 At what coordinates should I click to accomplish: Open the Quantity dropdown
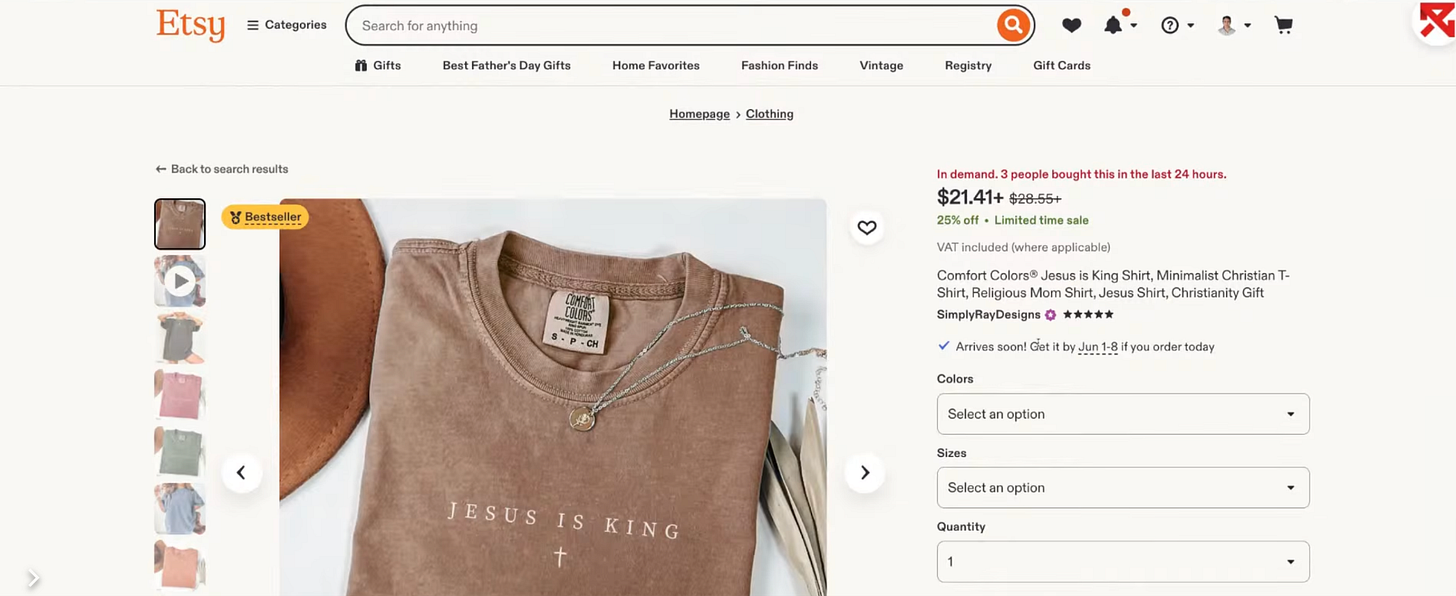pos(1123,562)
